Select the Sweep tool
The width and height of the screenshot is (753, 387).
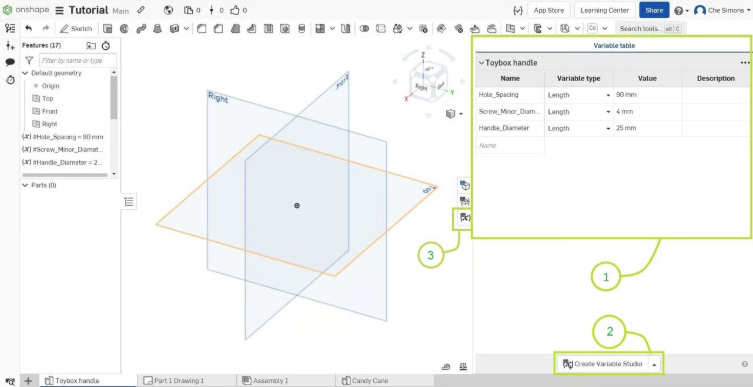(x=141, y=28)
